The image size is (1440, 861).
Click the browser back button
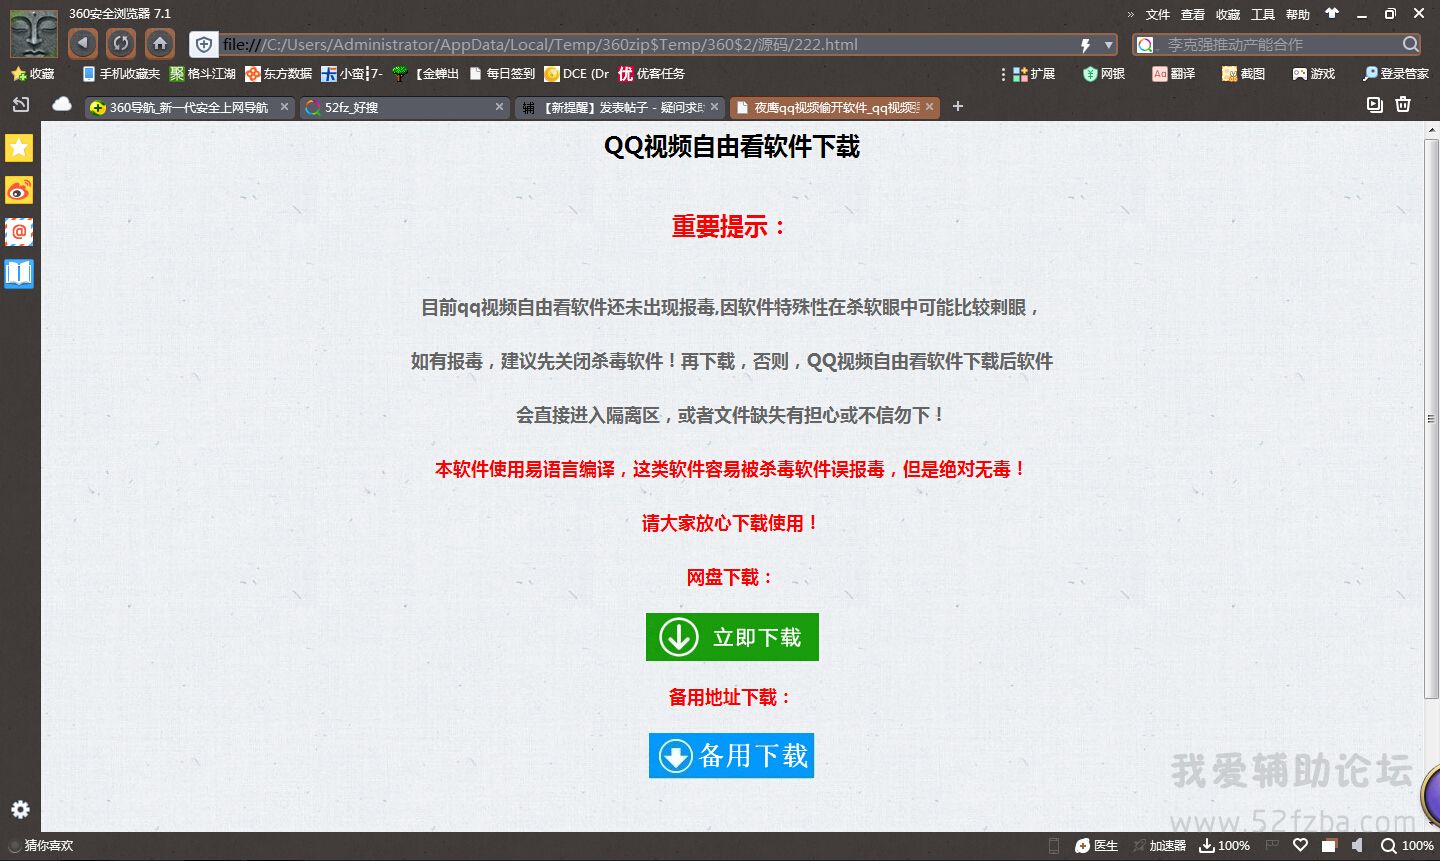83,43
